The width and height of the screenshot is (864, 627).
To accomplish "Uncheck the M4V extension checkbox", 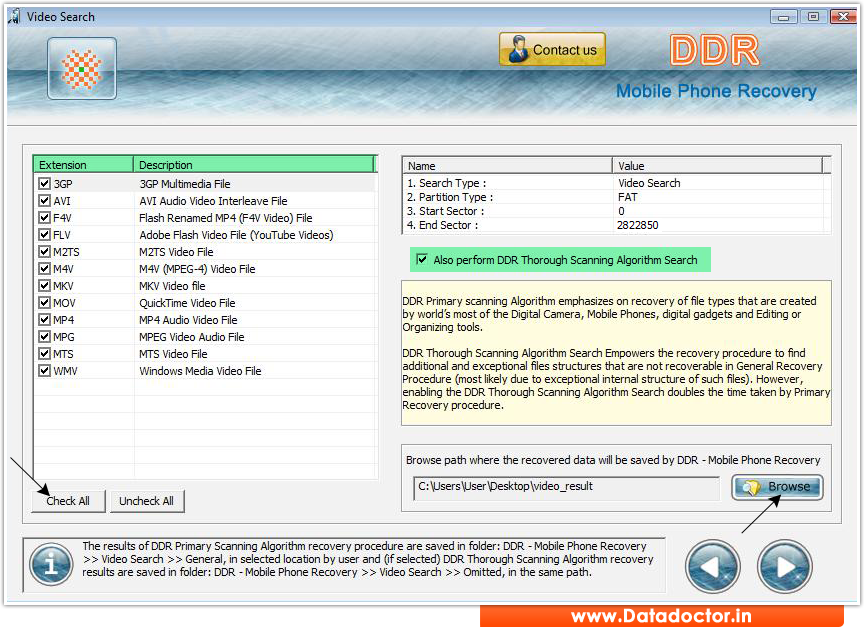I will pyautogui.click(x=45, y=269).
